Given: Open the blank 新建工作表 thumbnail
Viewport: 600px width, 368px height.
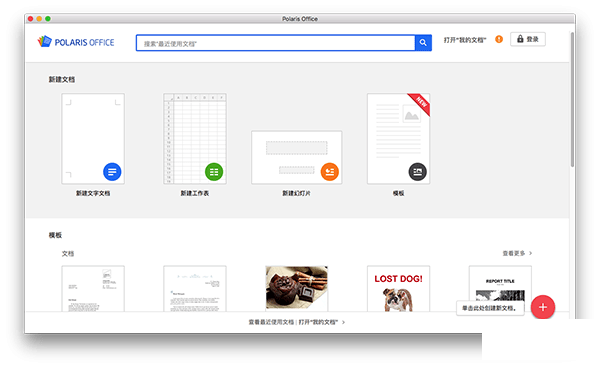Looking at the screenshot, I should [x=195, y=139].
